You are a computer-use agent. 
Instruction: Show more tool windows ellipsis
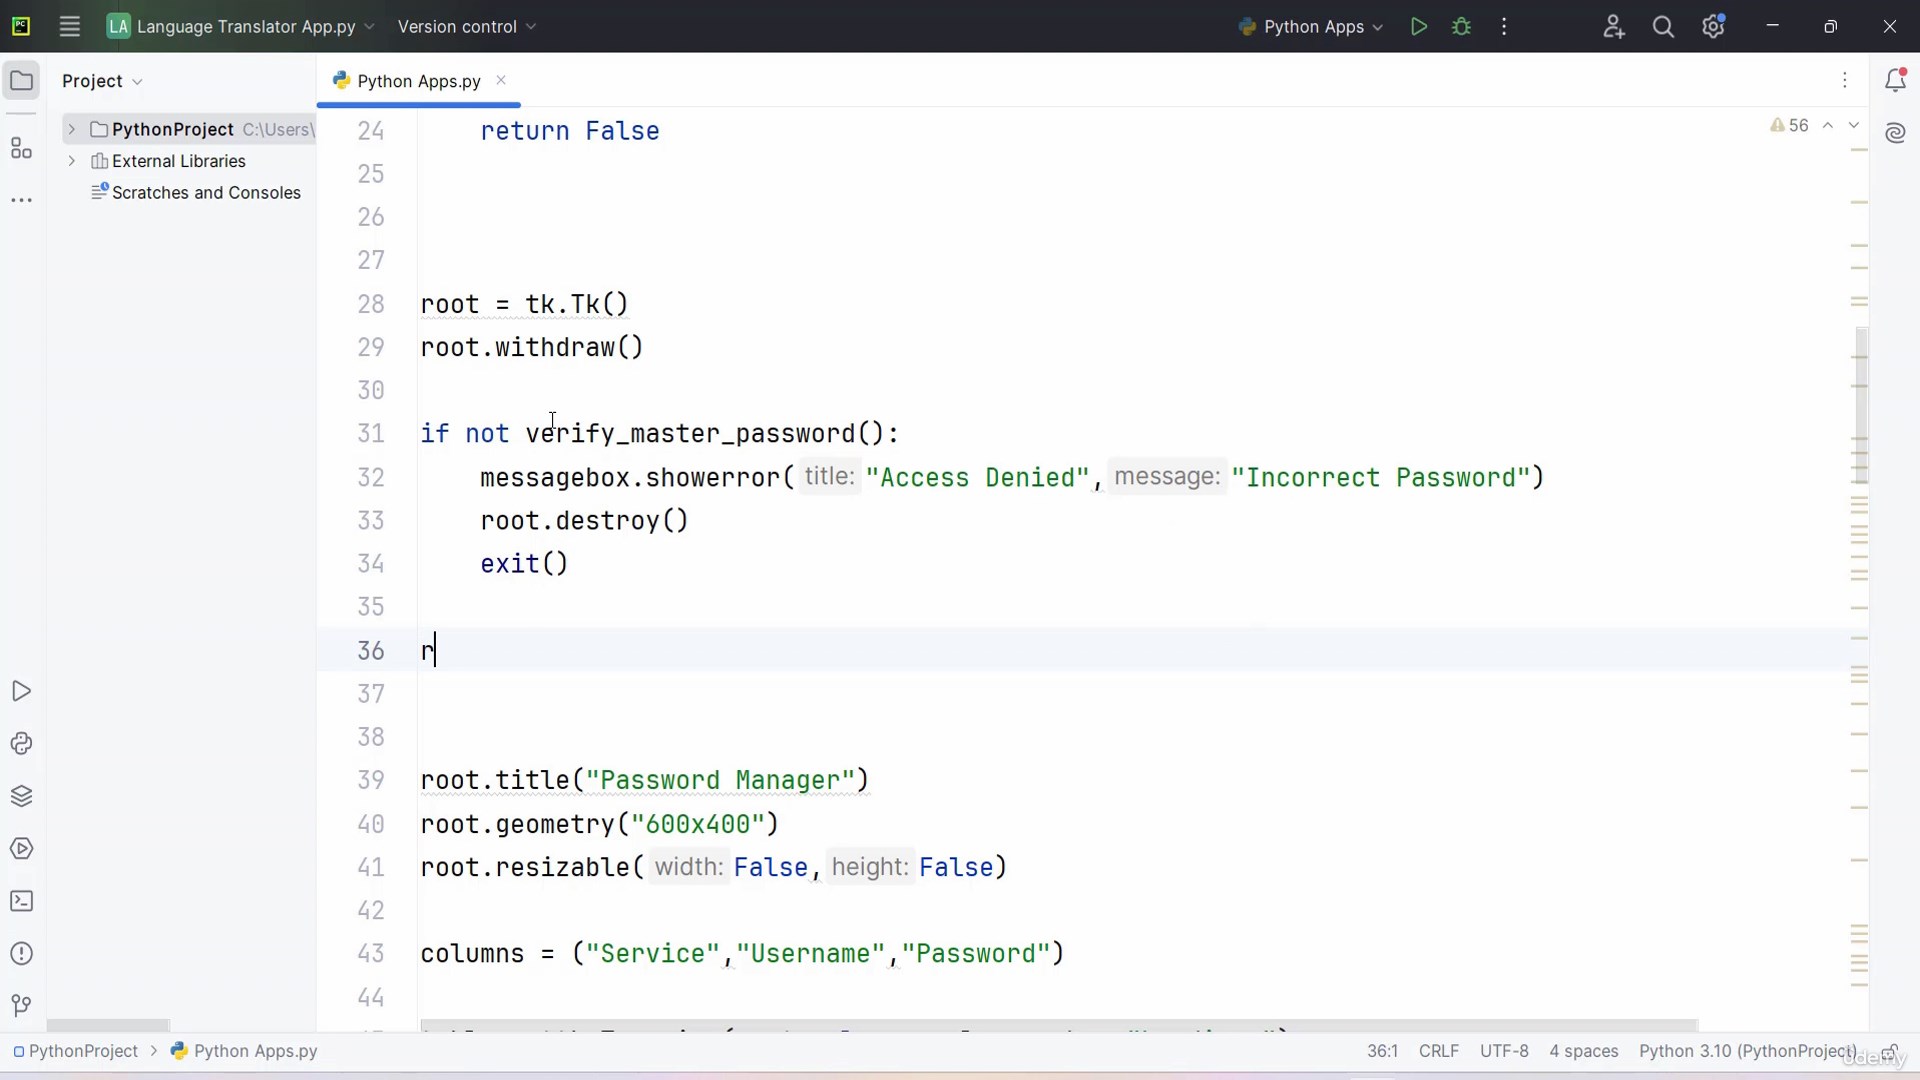click(21, 201)
